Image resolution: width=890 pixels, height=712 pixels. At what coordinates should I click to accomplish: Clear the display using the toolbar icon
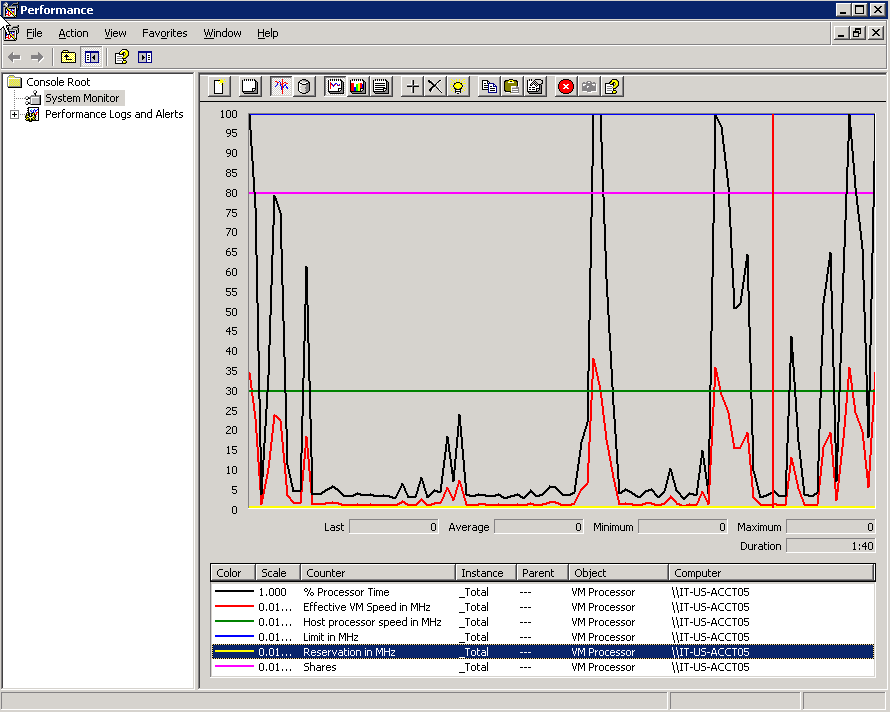[x=250, y=87]
